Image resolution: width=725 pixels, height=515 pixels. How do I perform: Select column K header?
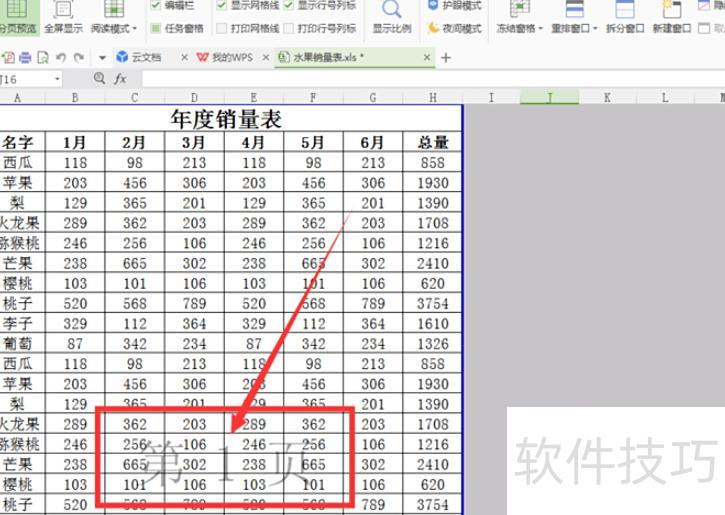click(607, 97)
